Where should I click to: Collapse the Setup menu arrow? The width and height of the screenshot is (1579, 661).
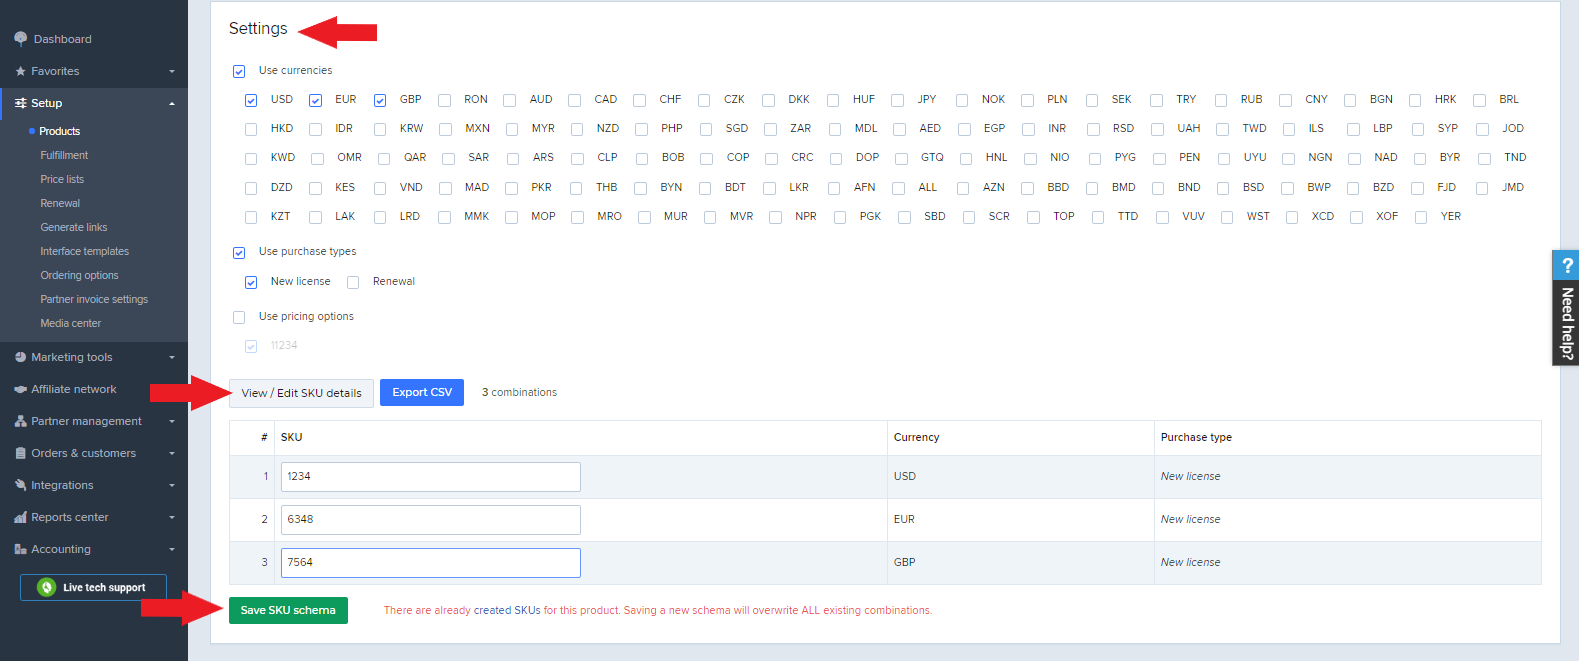pos(172,103)
